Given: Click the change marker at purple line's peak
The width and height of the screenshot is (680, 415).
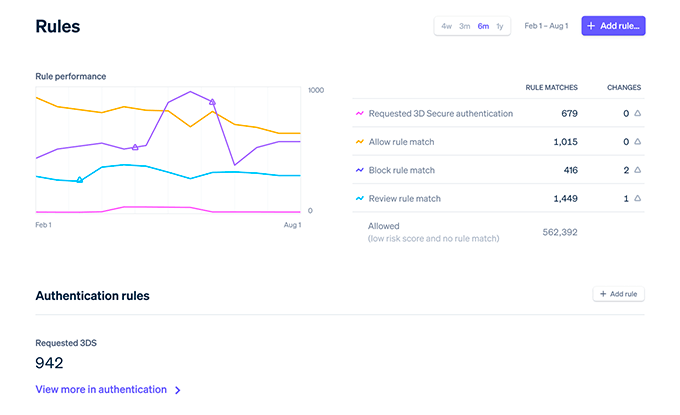Looking at the screenshot, I should pos(212,102).
